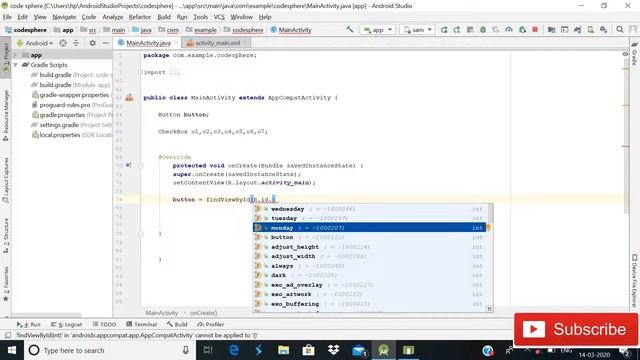Open the Favorites side tab
The image size is (640, 360).
click(6, 284)
